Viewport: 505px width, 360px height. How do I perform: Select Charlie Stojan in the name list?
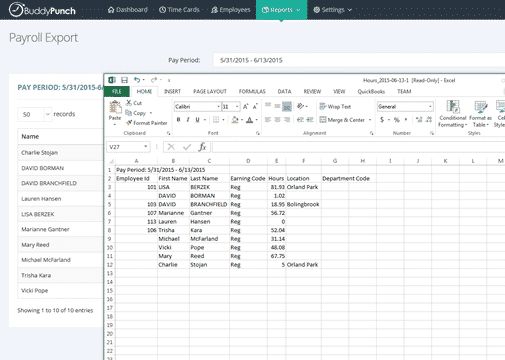39,152
